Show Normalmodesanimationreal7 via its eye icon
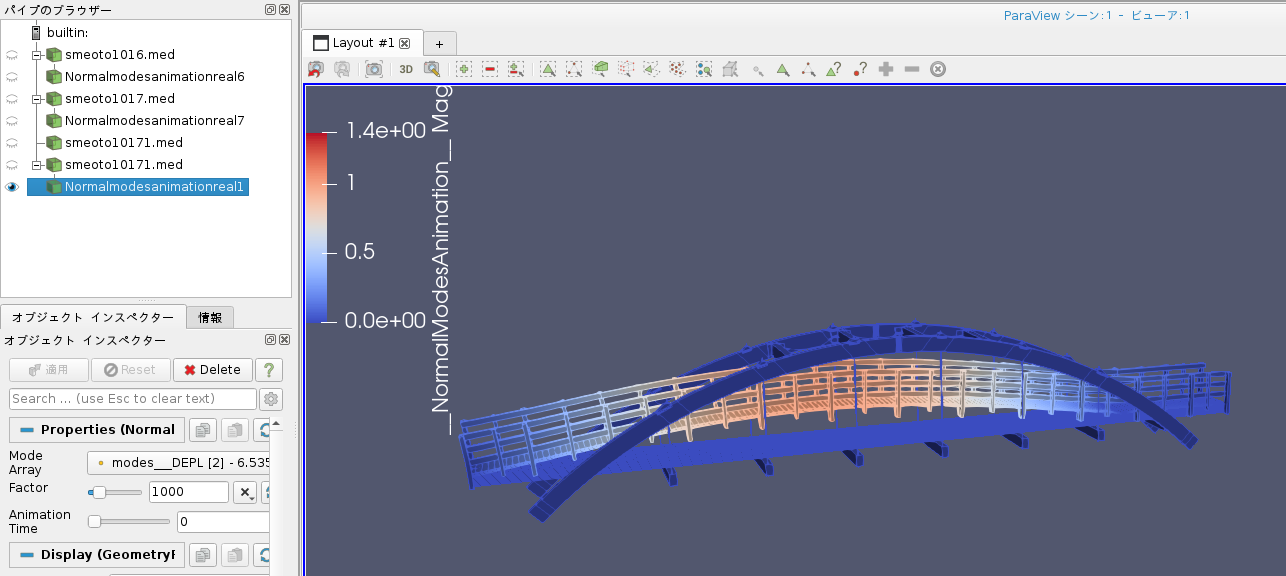The image size is (1286, 576). pos(12,121)
